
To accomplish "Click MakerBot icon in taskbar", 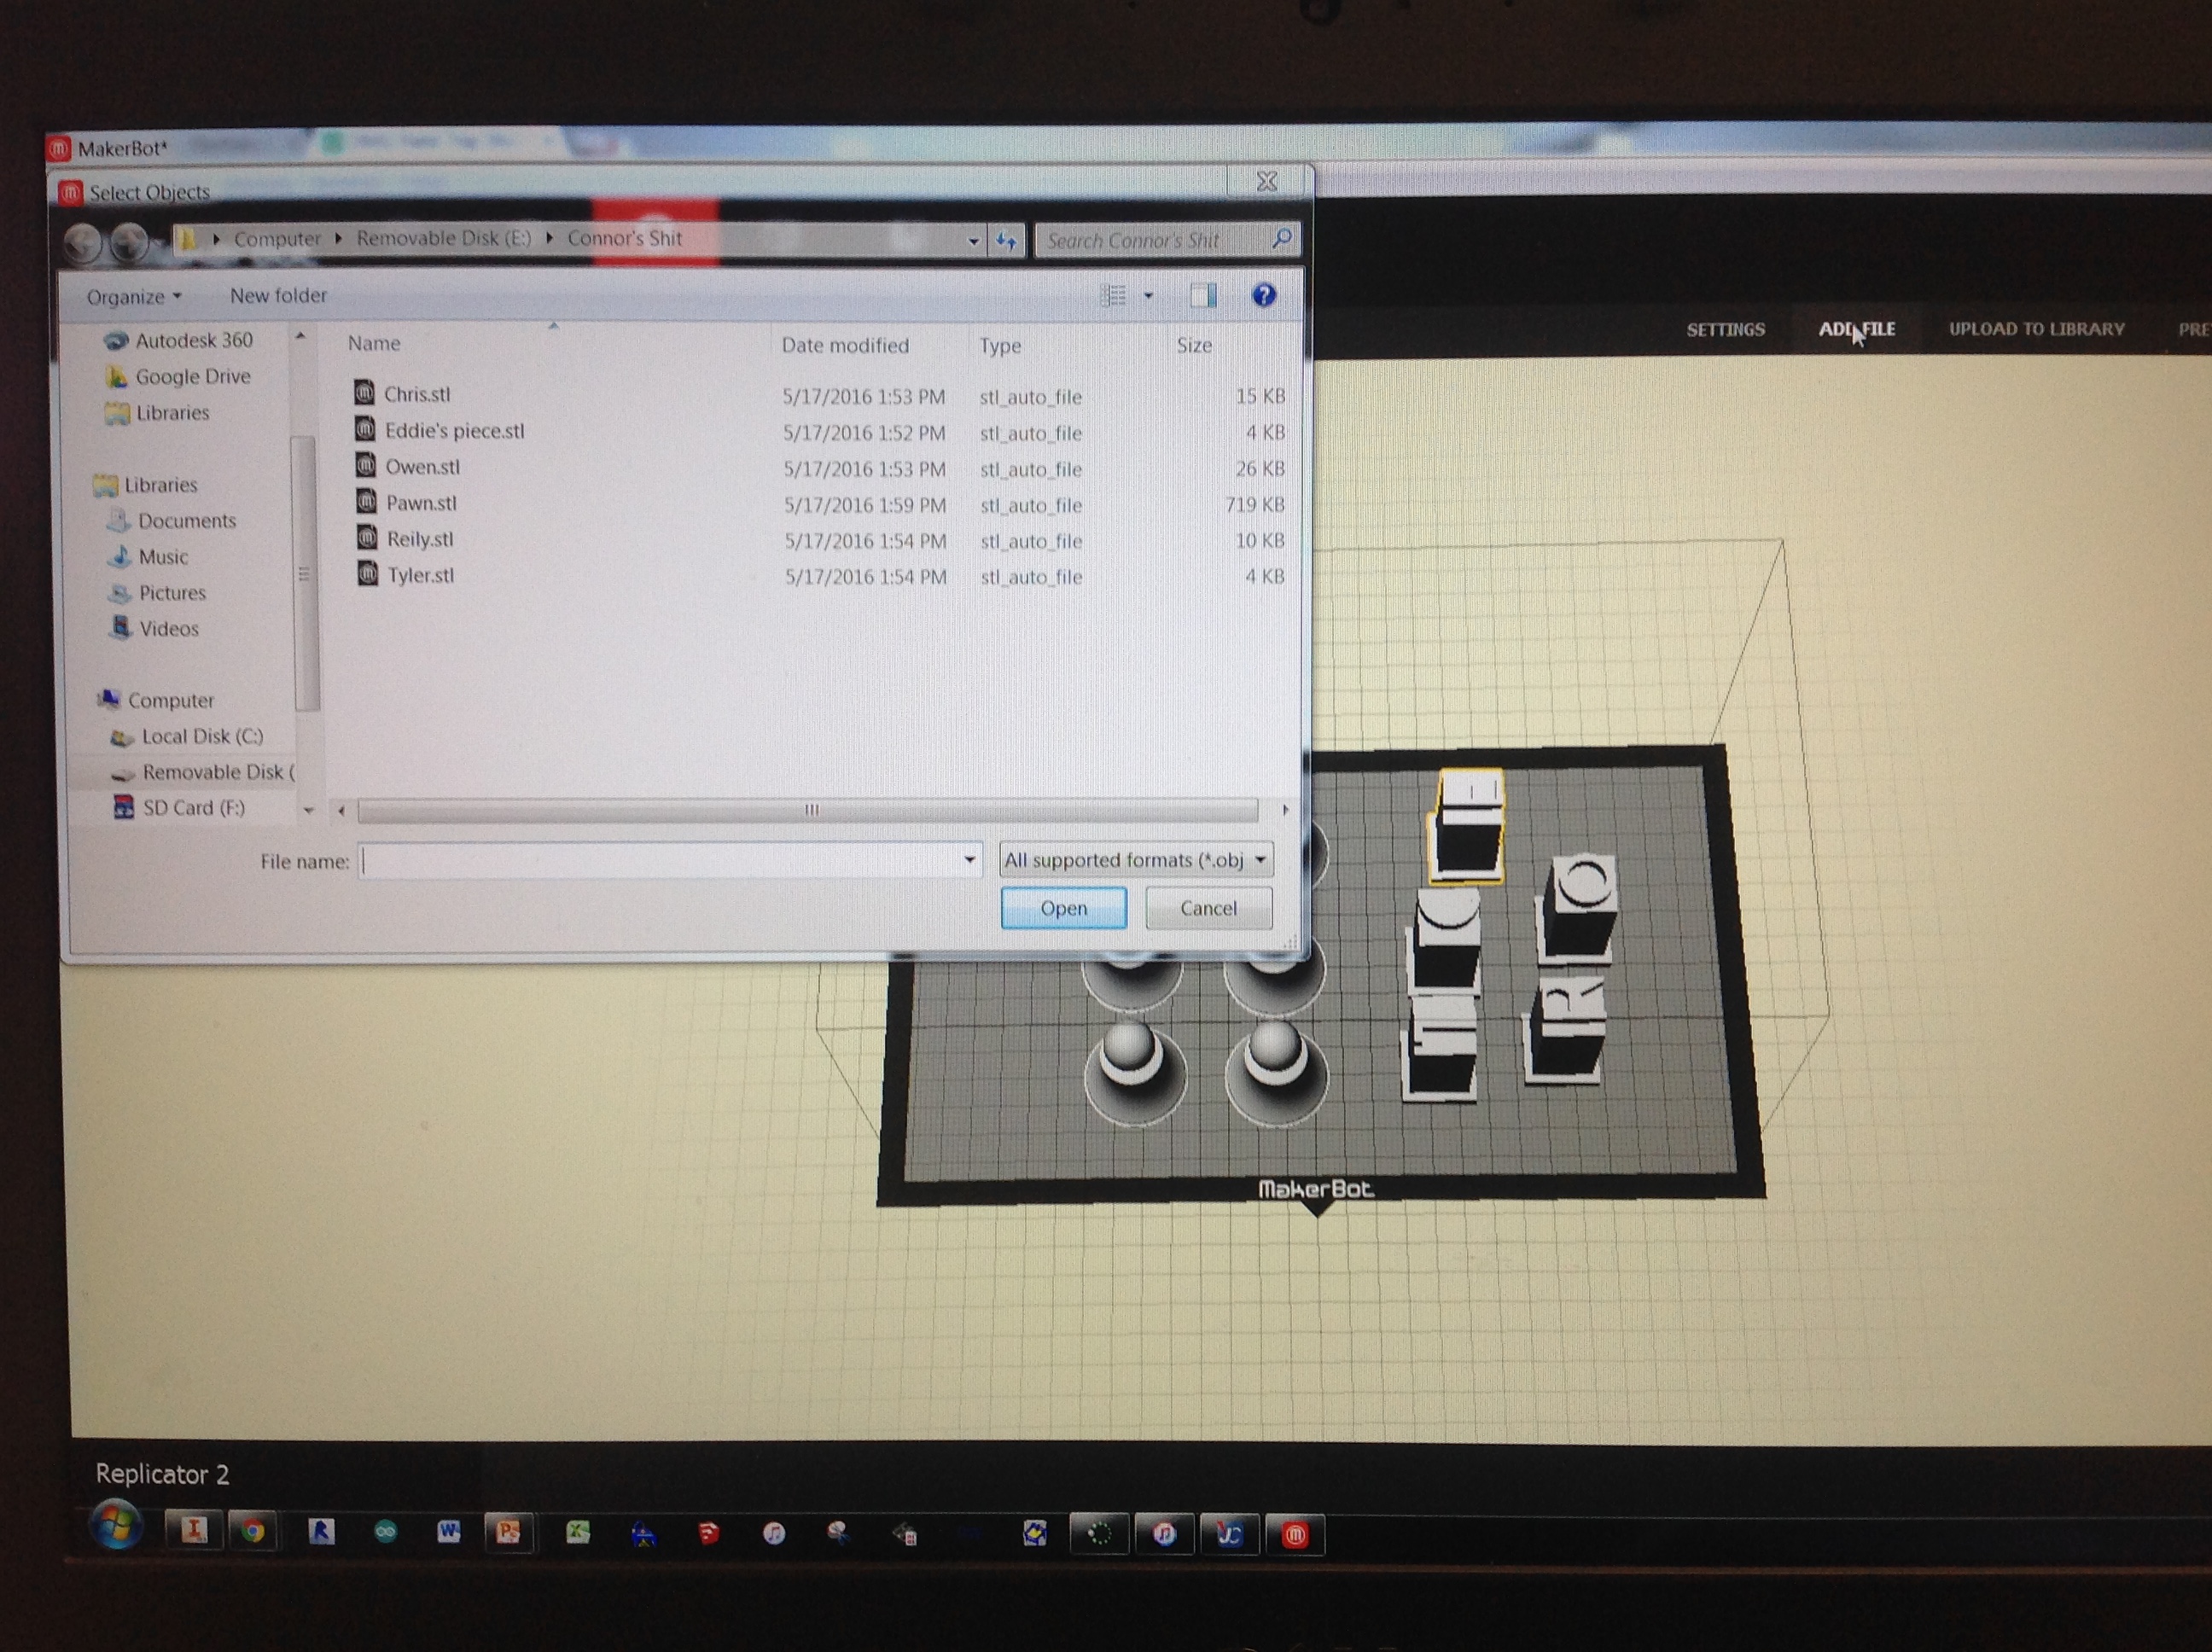I will [1294, 1535].
